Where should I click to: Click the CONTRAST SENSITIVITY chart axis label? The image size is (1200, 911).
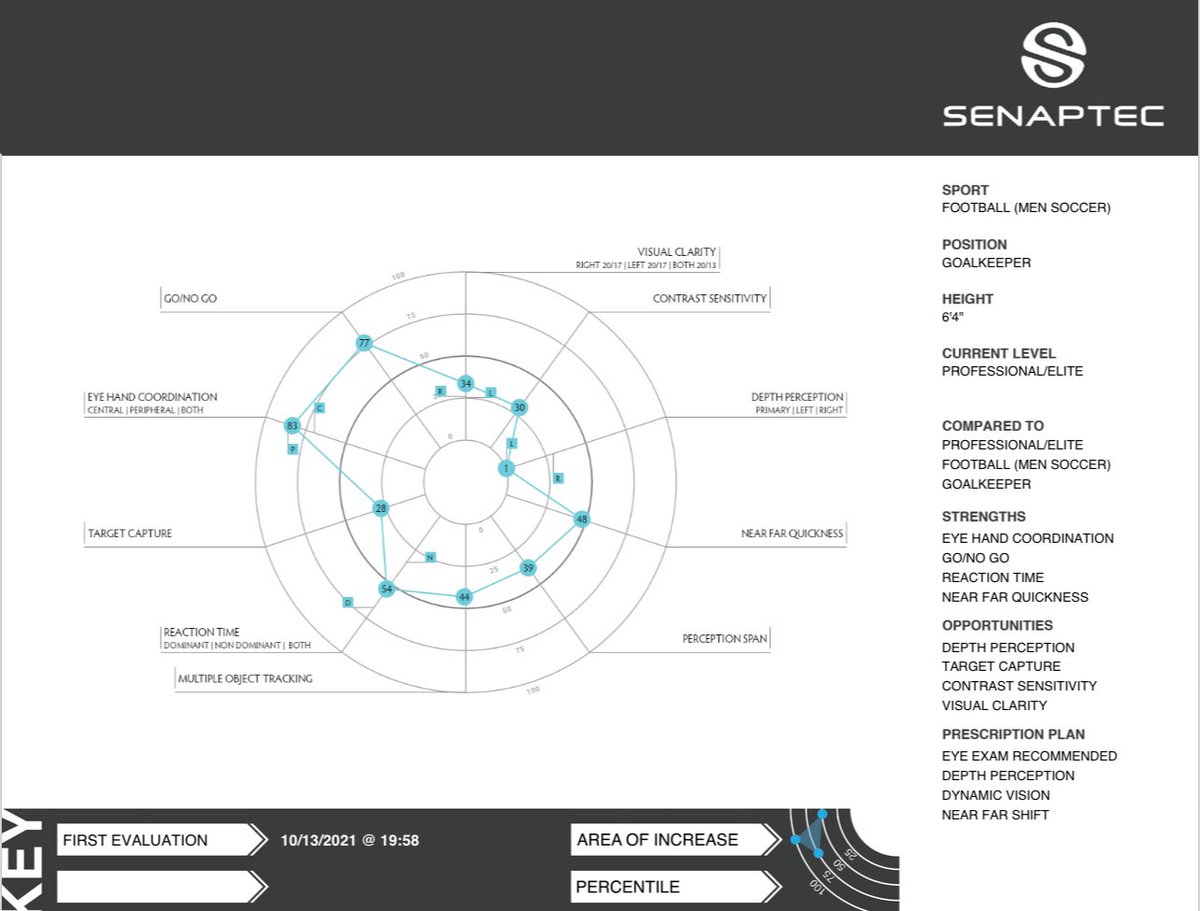point(710,298)
